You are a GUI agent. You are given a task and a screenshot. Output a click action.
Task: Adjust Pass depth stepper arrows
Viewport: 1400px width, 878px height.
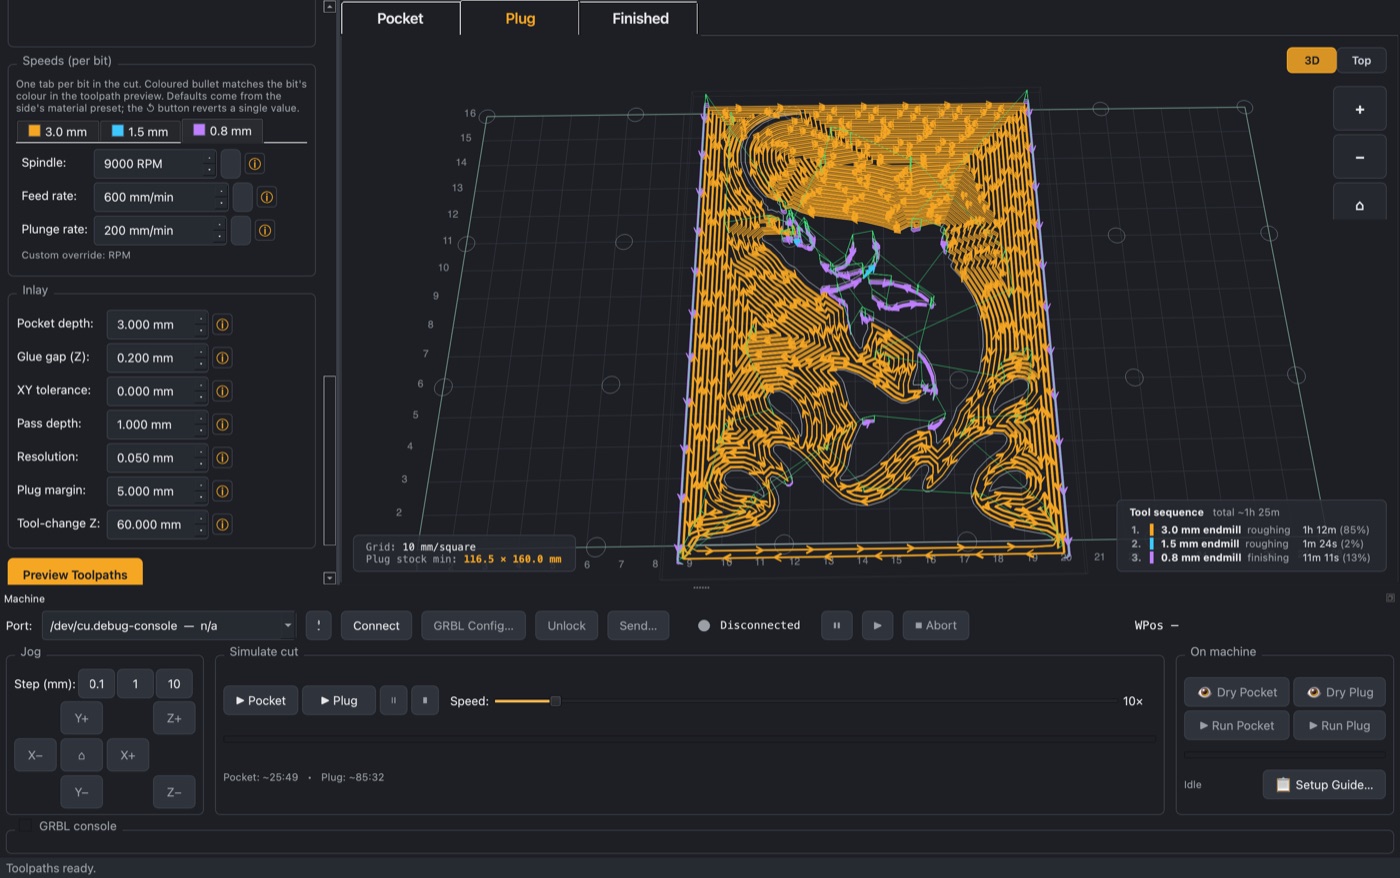(201, 424)
